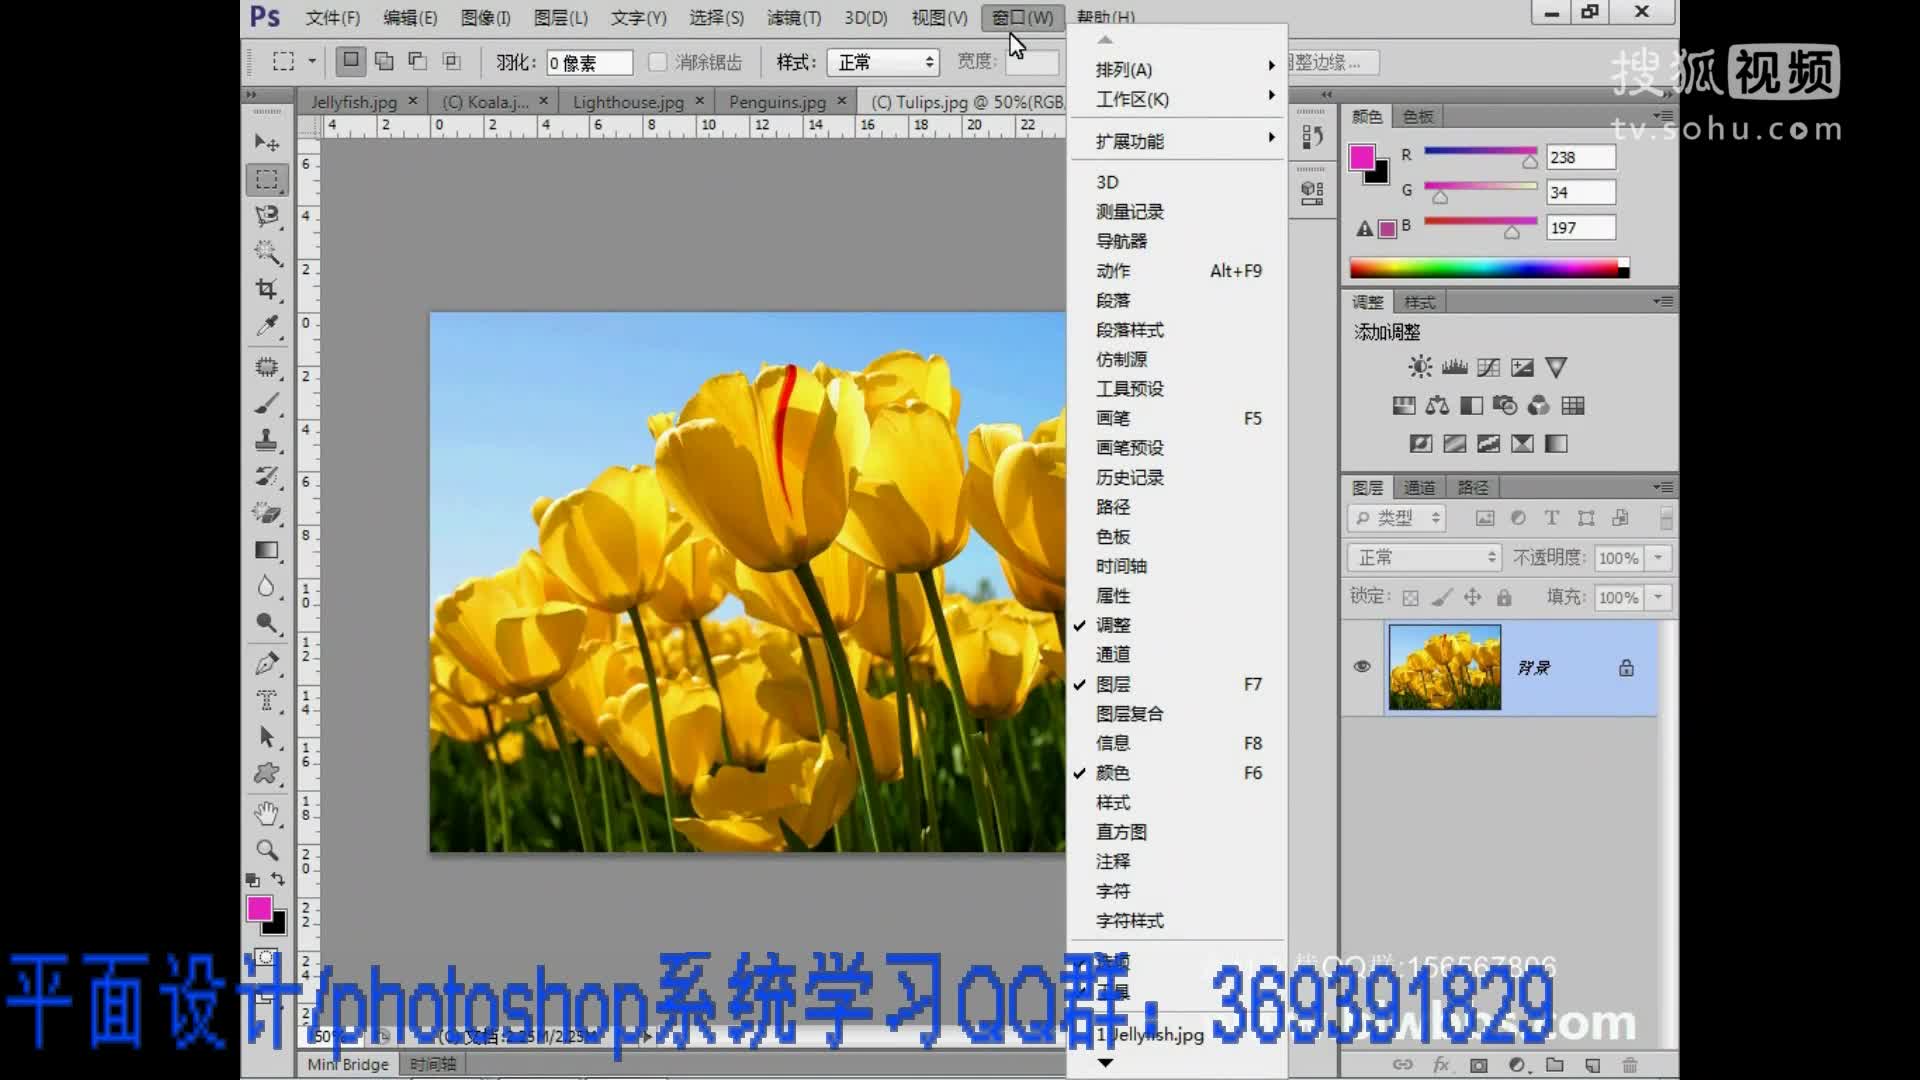Open the 滤镜(T) menu
Screen dimensions: 1920x1080
click(793, 18)
